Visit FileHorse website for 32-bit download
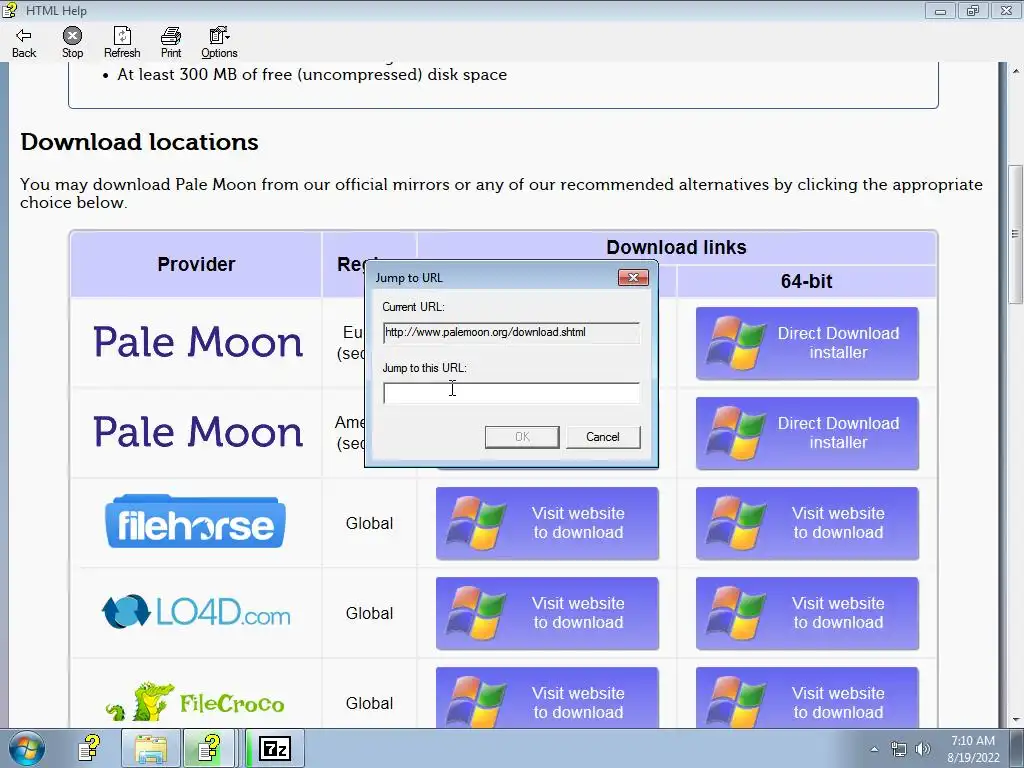Viewport: 1024px width, 768px height. 547,523
